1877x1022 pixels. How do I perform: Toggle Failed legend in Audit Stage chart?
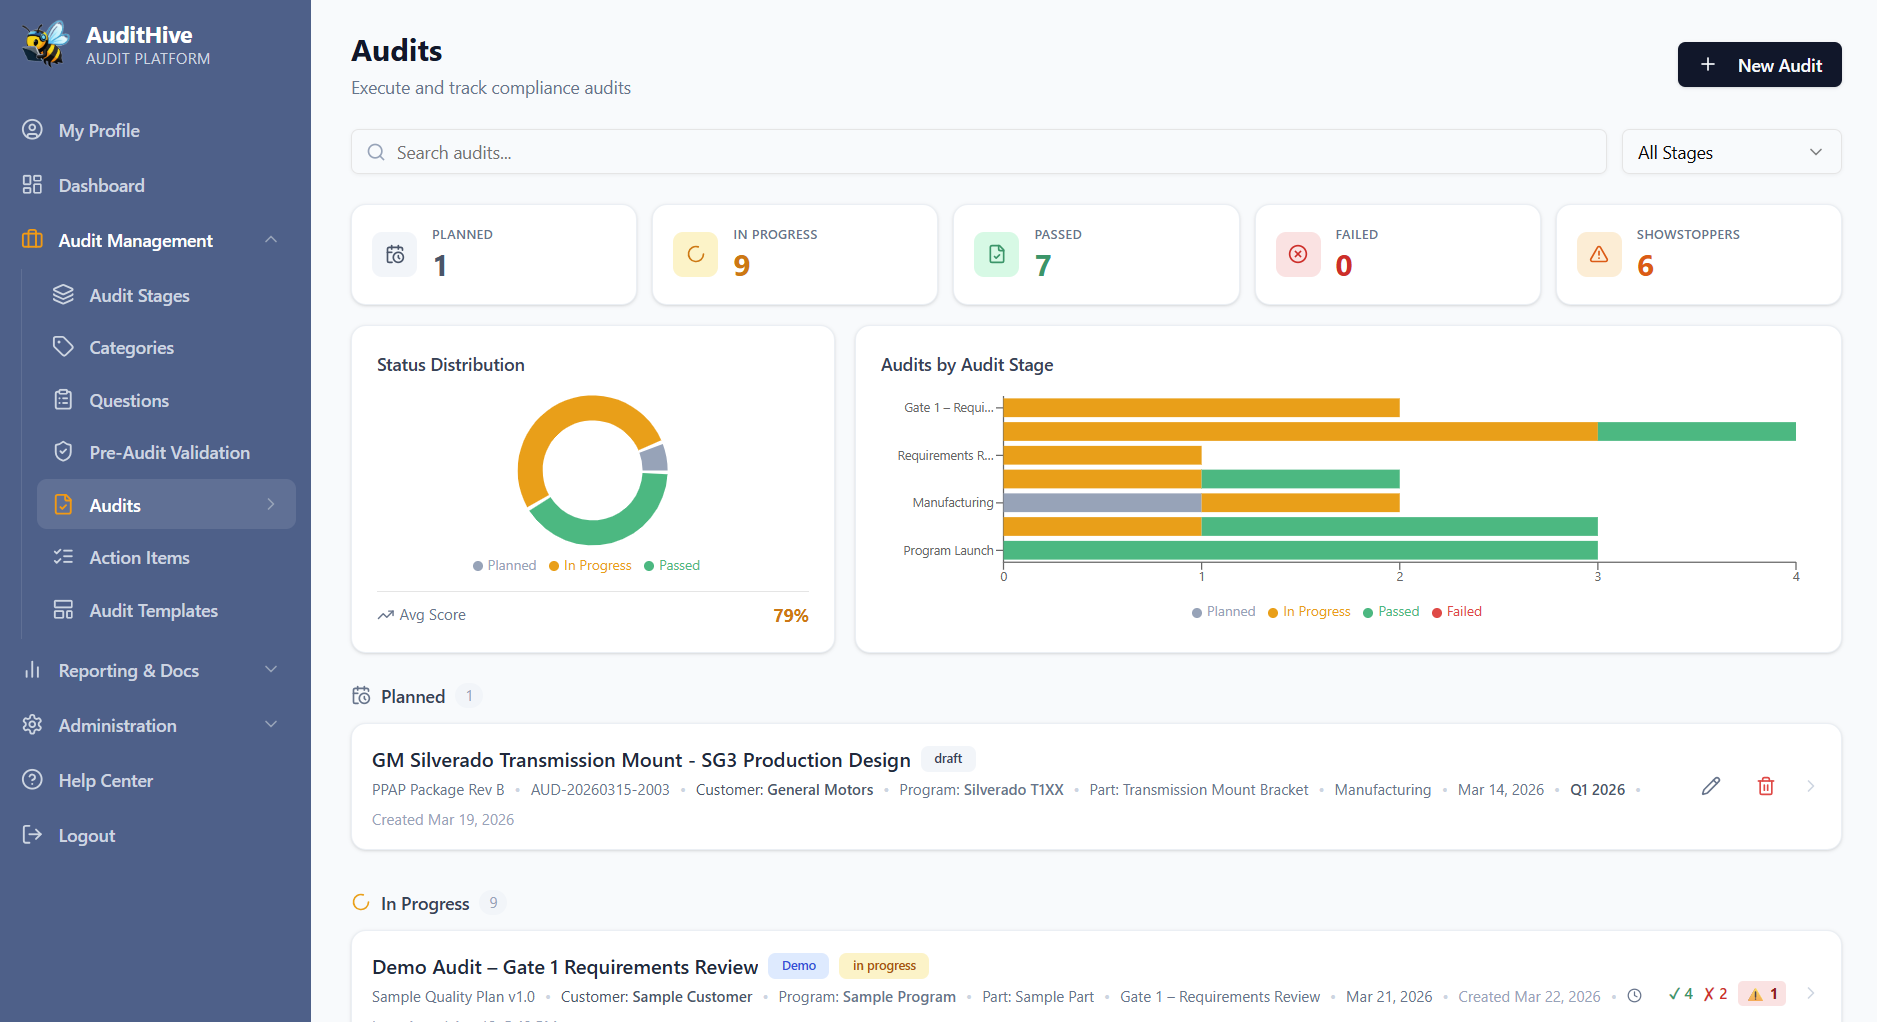click(1457, 612)
